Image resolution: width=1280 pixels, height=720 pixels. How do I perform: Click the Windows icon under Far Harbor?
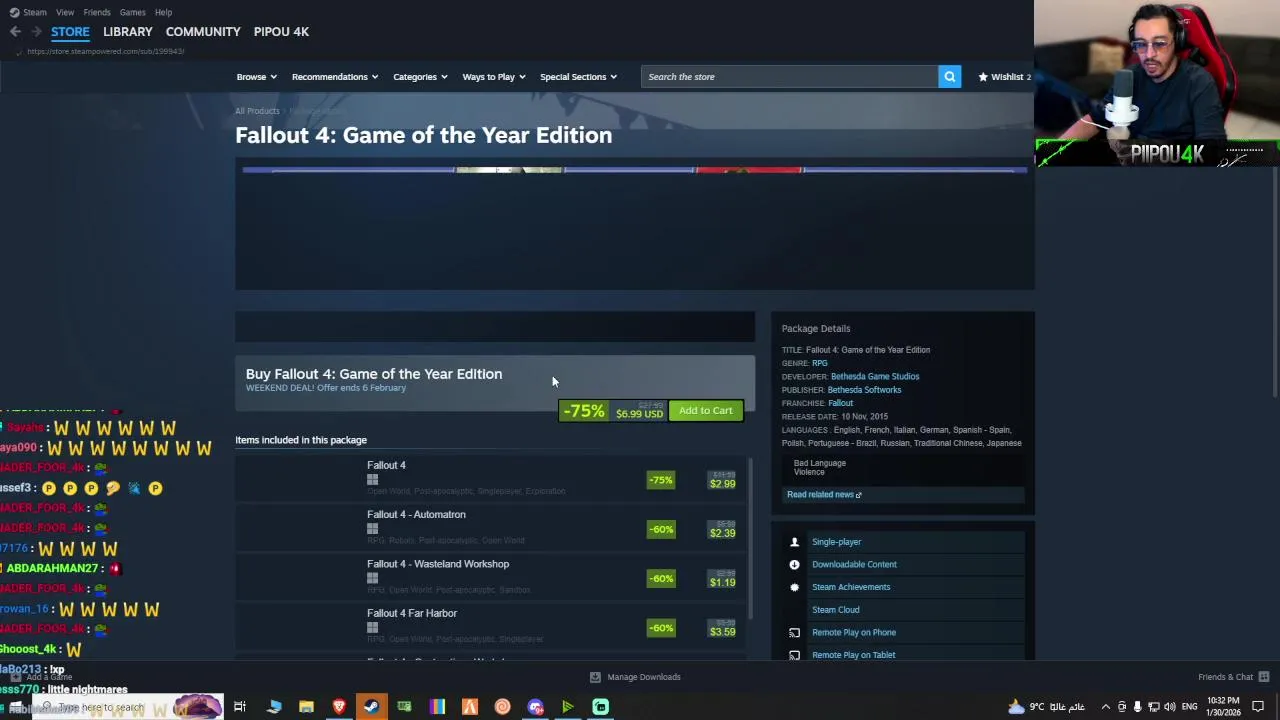point(372,628)
